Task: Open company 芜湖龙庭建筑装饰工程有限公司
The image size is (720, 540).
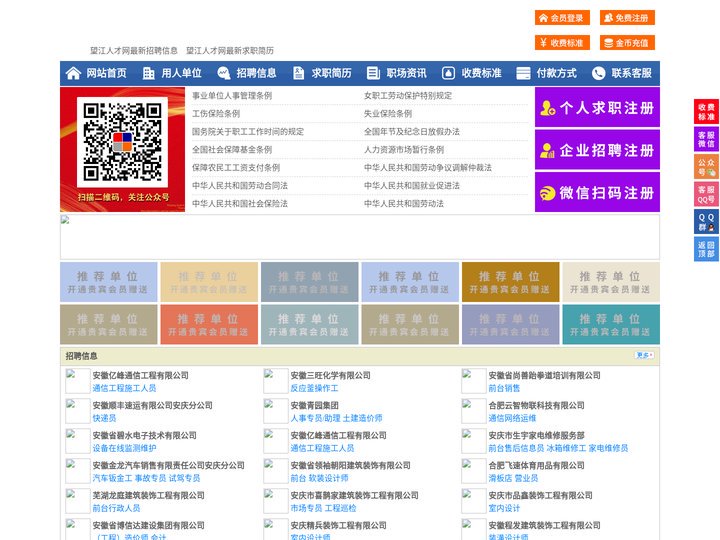Action: [148, 495]
